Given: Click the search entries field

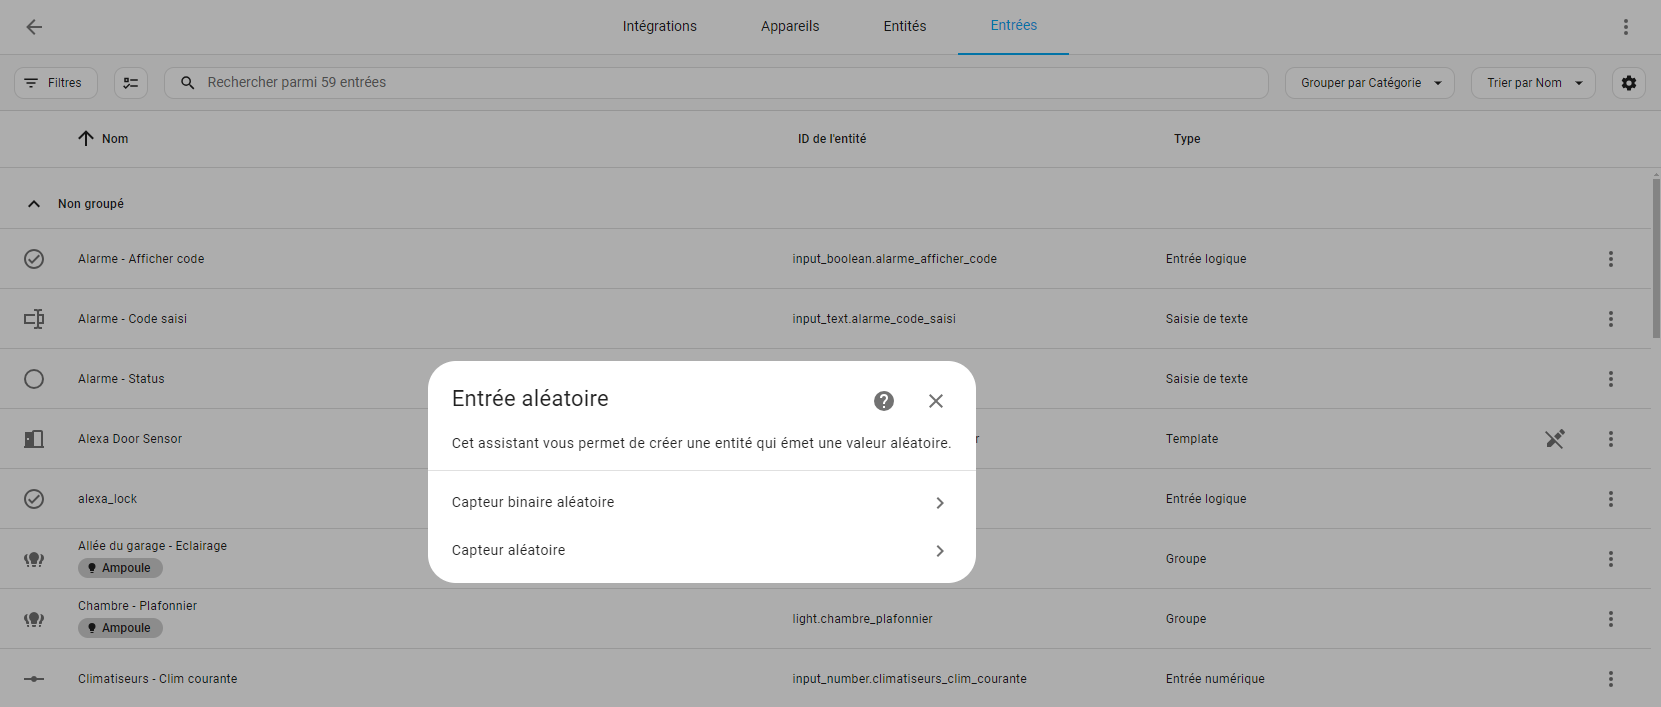Looking at the screenshot, I should click(x=716, y=83).
